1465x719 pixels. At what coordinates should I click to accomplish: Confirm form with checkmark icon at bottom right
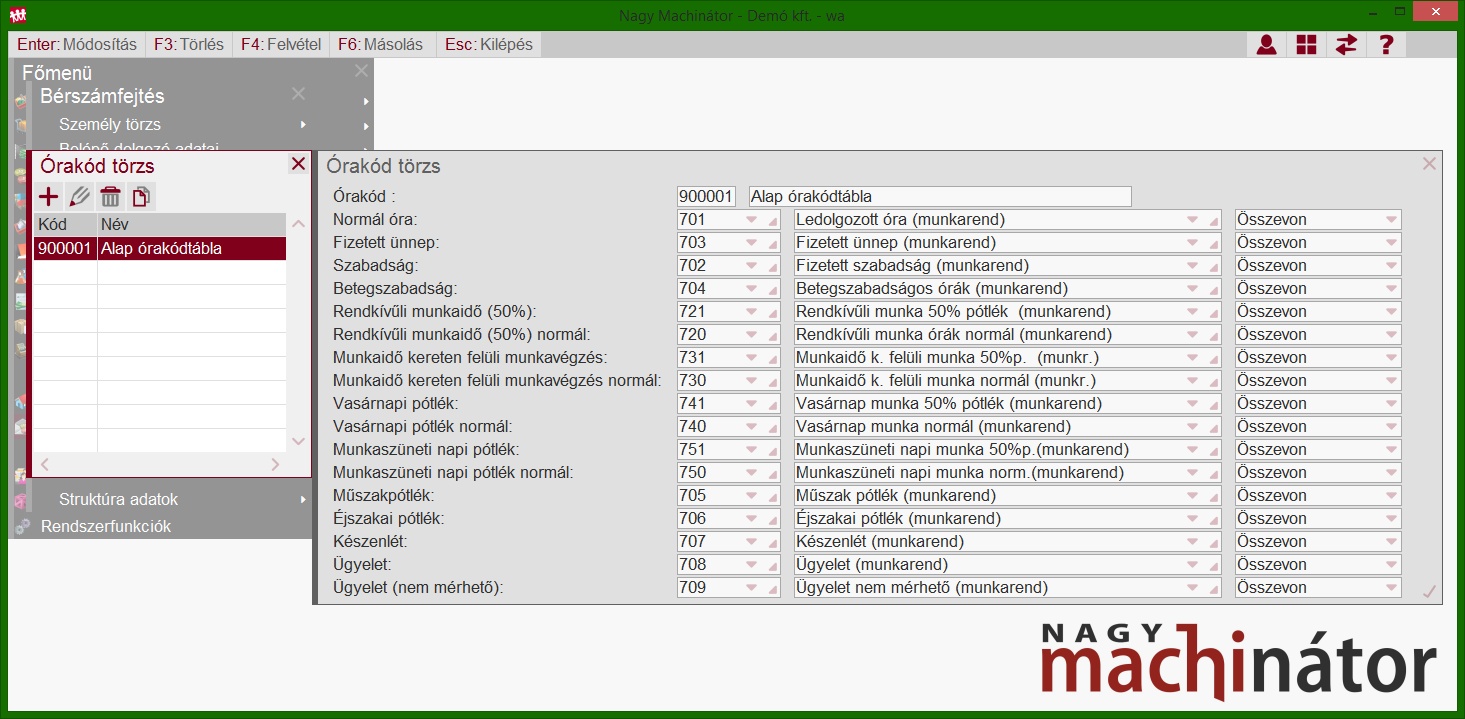[1429, 592]
